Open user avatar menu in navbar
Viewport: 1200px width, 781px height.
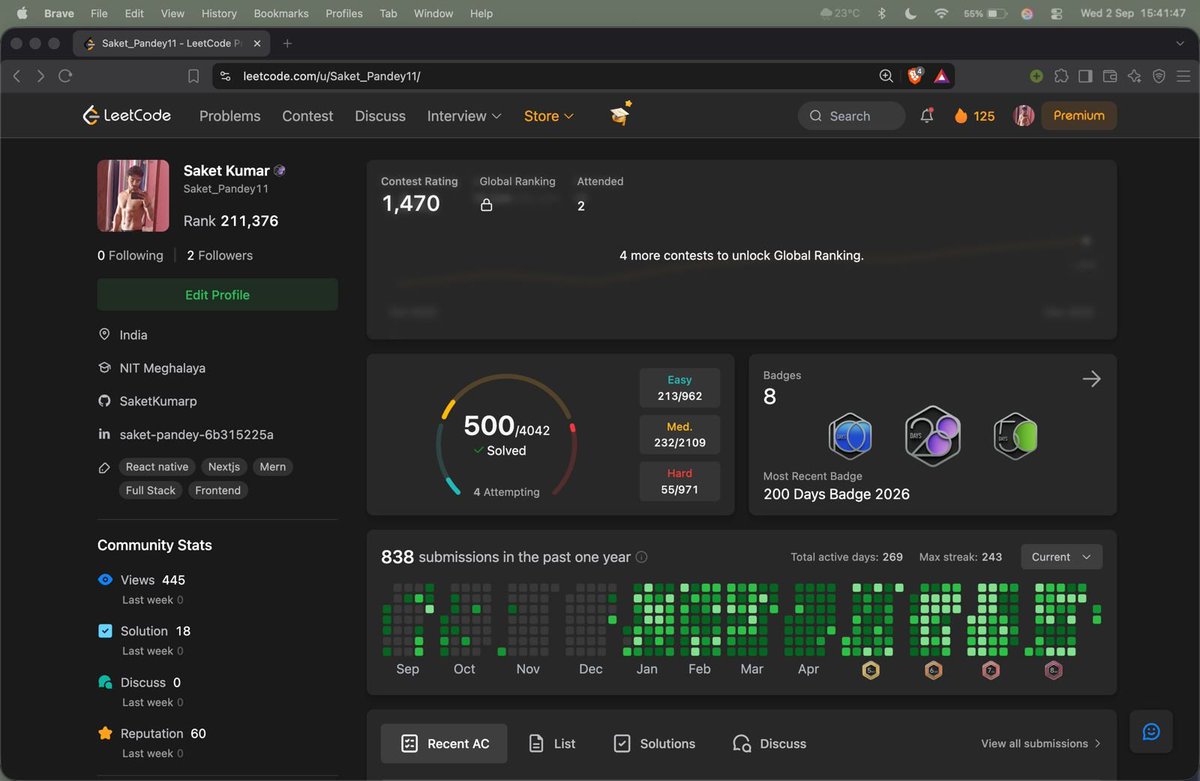tap(1024, 116)
